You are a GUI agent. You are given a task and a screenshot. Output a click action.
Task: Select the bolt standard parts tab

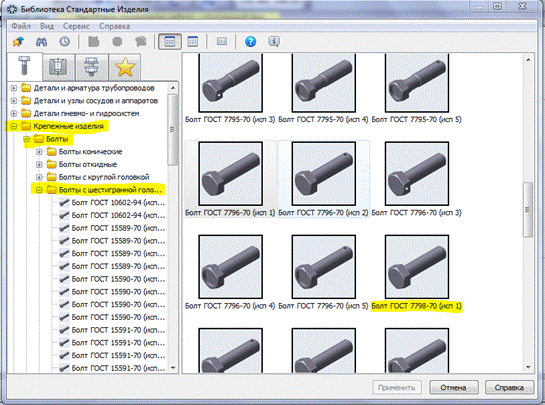pyautogui.click(x=24, y=66)
